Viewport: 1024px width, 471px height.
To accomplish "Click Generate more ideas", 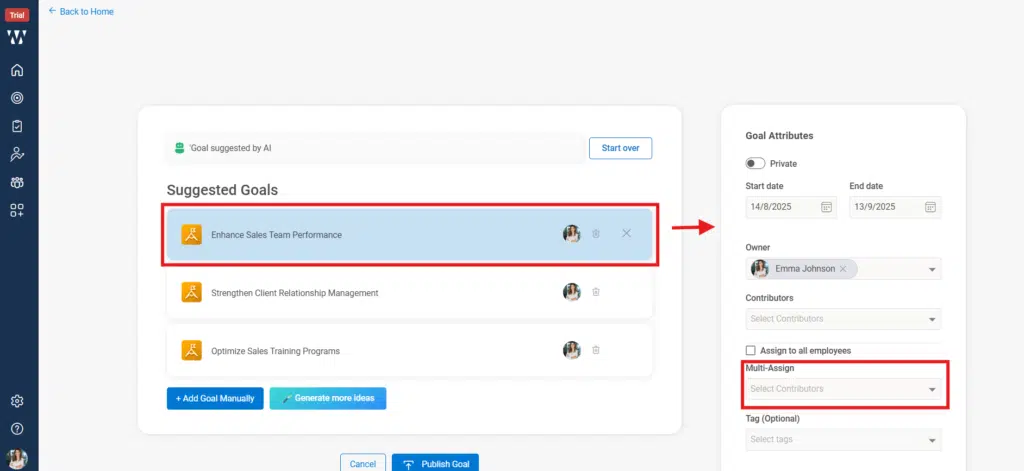I will (328, 398).
